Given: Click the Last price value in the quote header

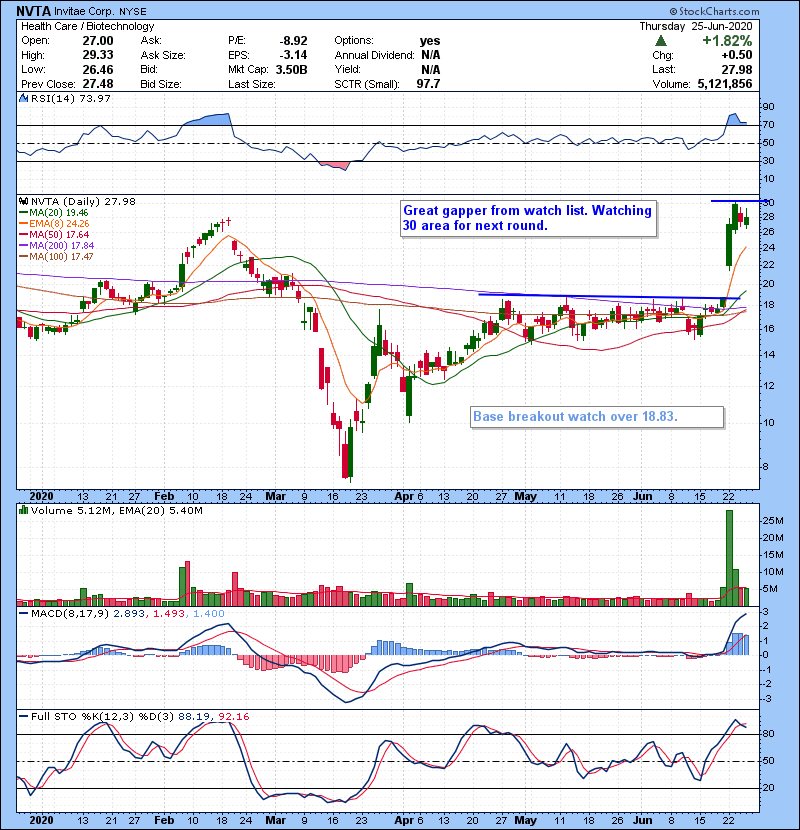Looking at the screenshot, I should 737,69.
